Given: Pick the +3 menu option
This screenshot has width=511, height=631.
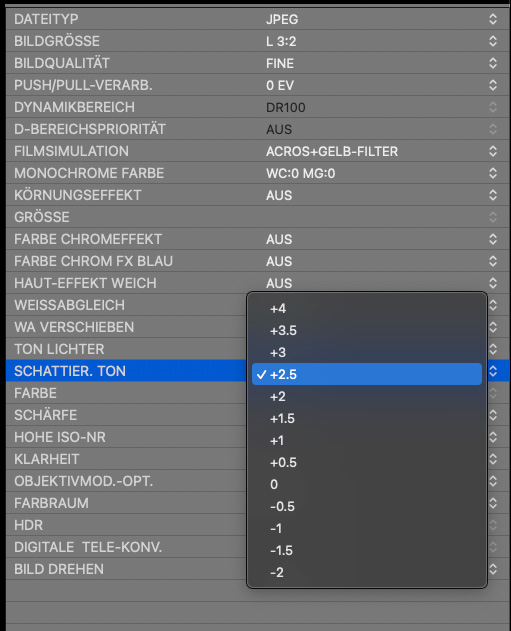Looking at the screenshot, I should (367, 353).
